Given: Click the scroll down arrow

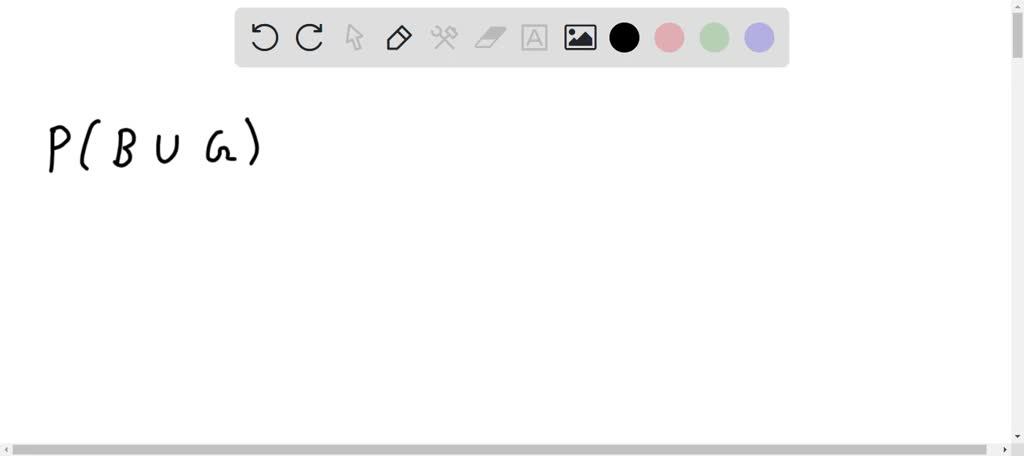Looking at the screenshot, I should point(1017,438).
